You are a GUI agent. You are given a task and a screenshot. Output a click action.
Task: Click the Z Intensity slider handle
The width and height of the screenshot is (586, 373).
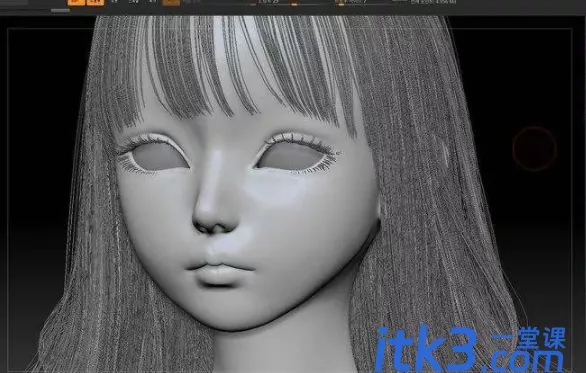(294, 4)
